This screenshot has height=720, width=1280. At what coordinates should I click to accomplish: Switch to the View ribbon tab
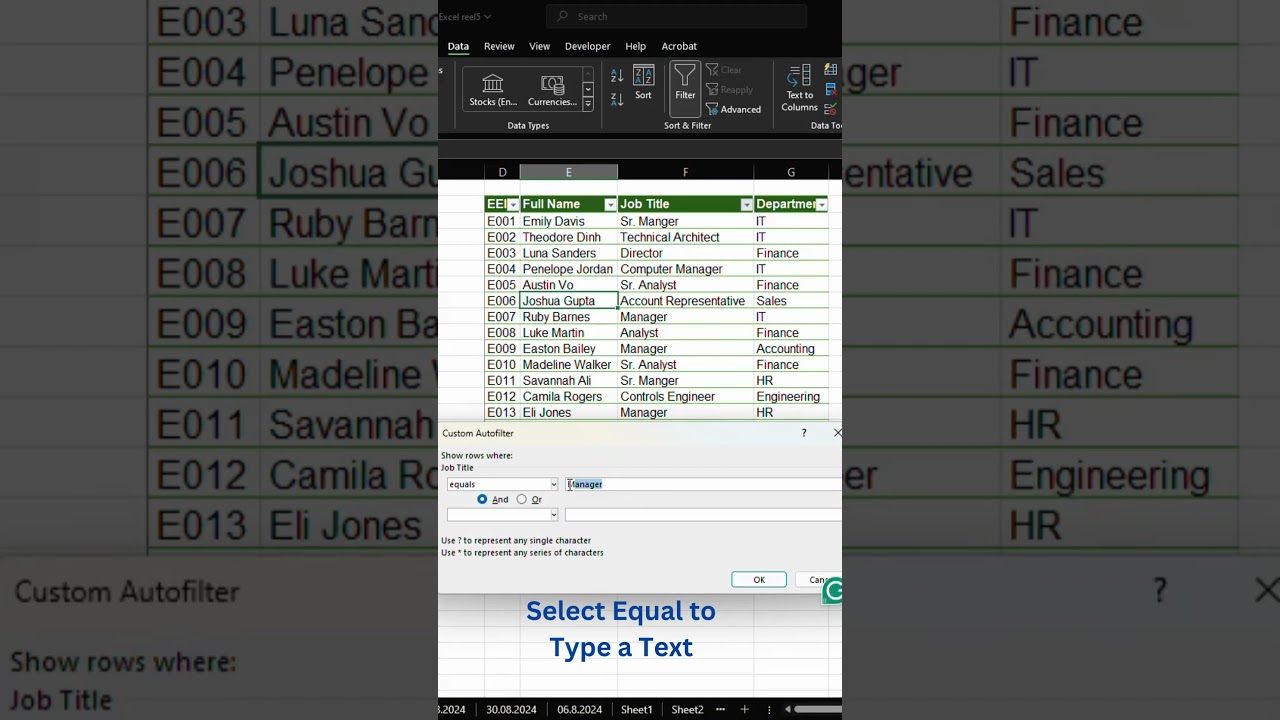540,46
